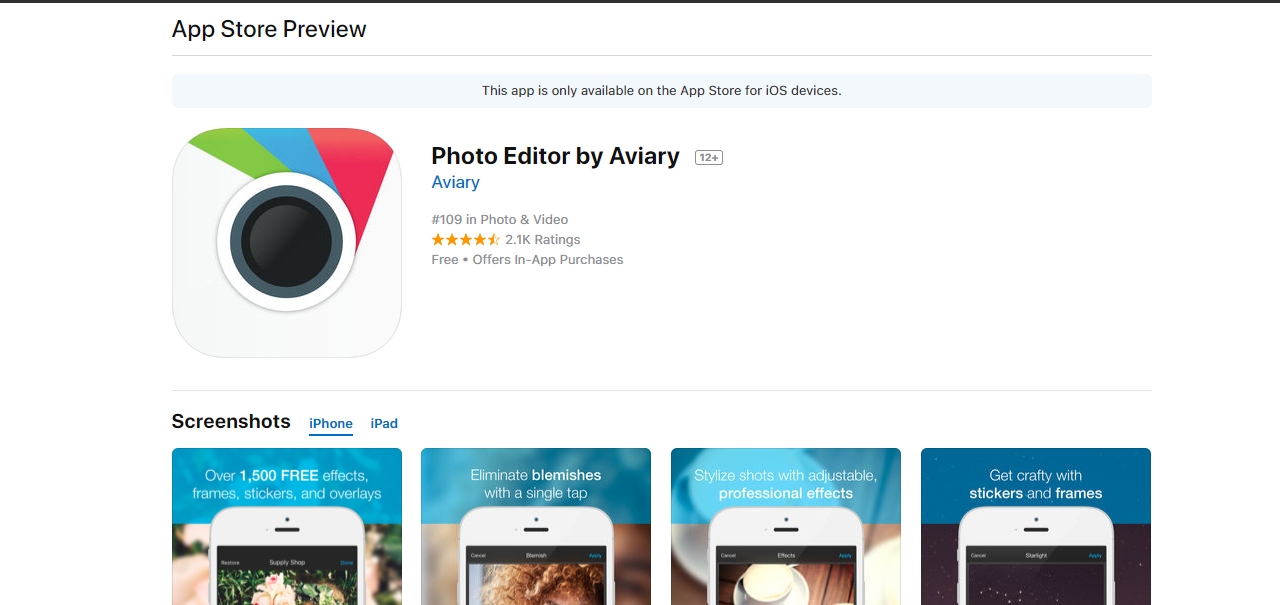The width and height of the screenshot is (1280, 605).
Task: Open screenshot 'Stylize shots with adjustable, professional effects'
Action: tap(786, 526)
